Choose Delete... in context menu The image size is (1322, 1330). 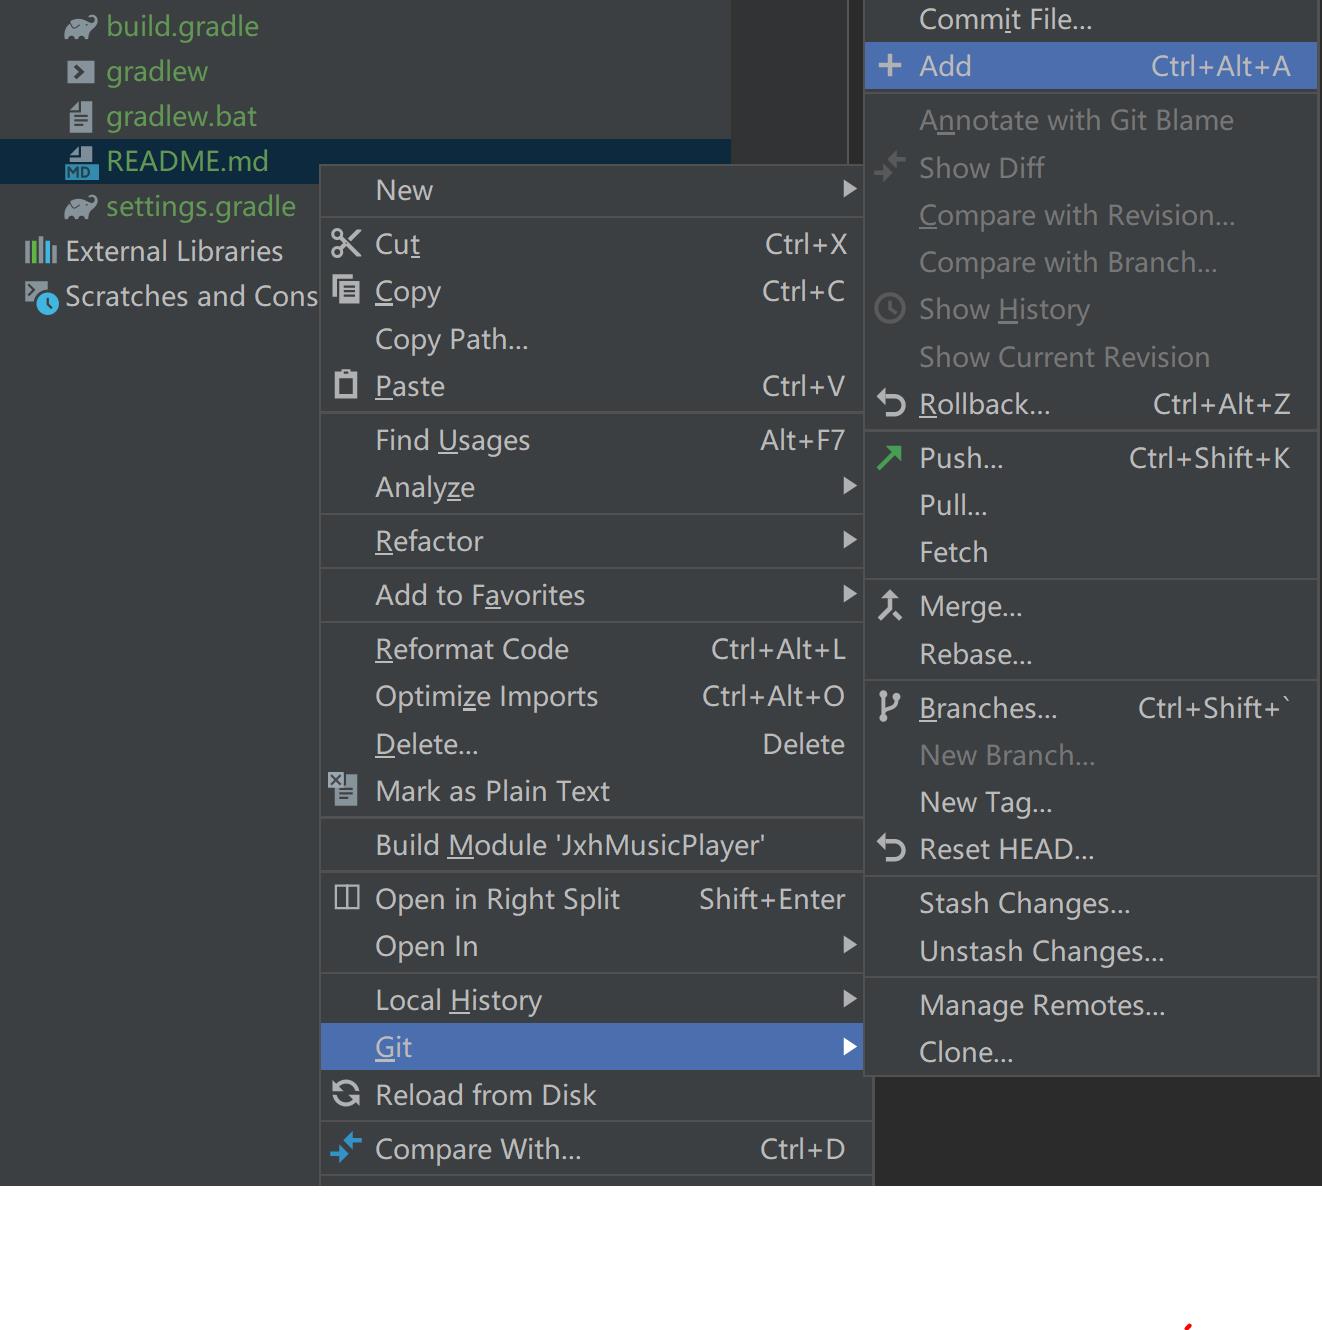click(x=592, y=744)
